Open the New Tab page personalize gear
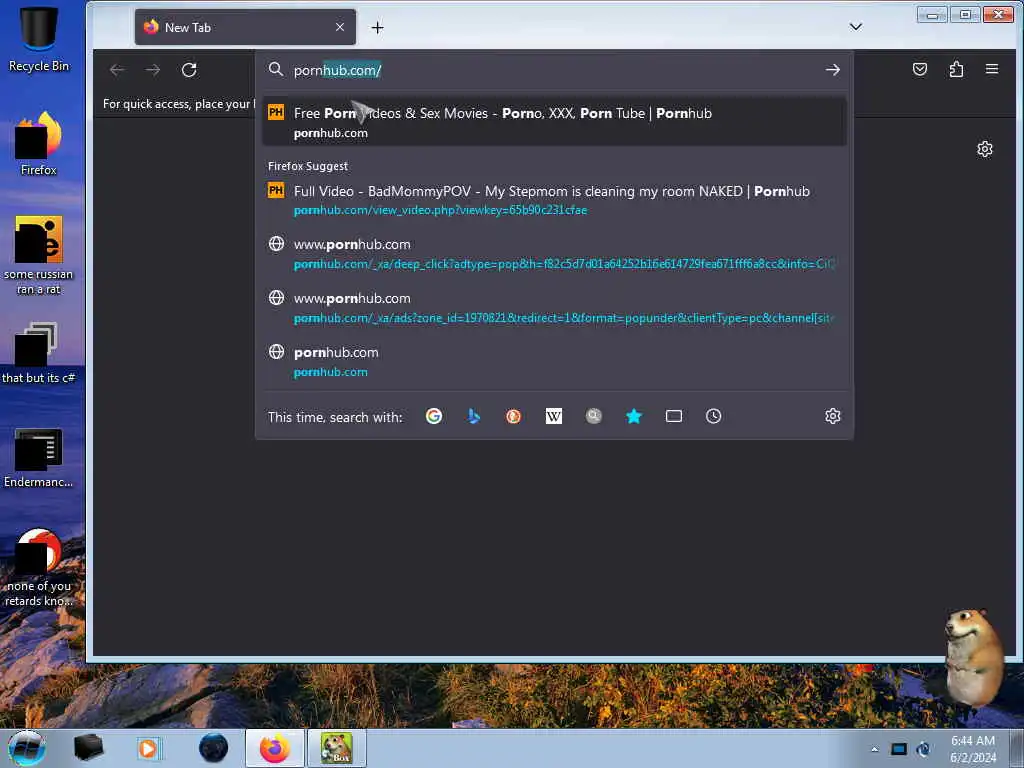1024x768 pixels. 985,149
